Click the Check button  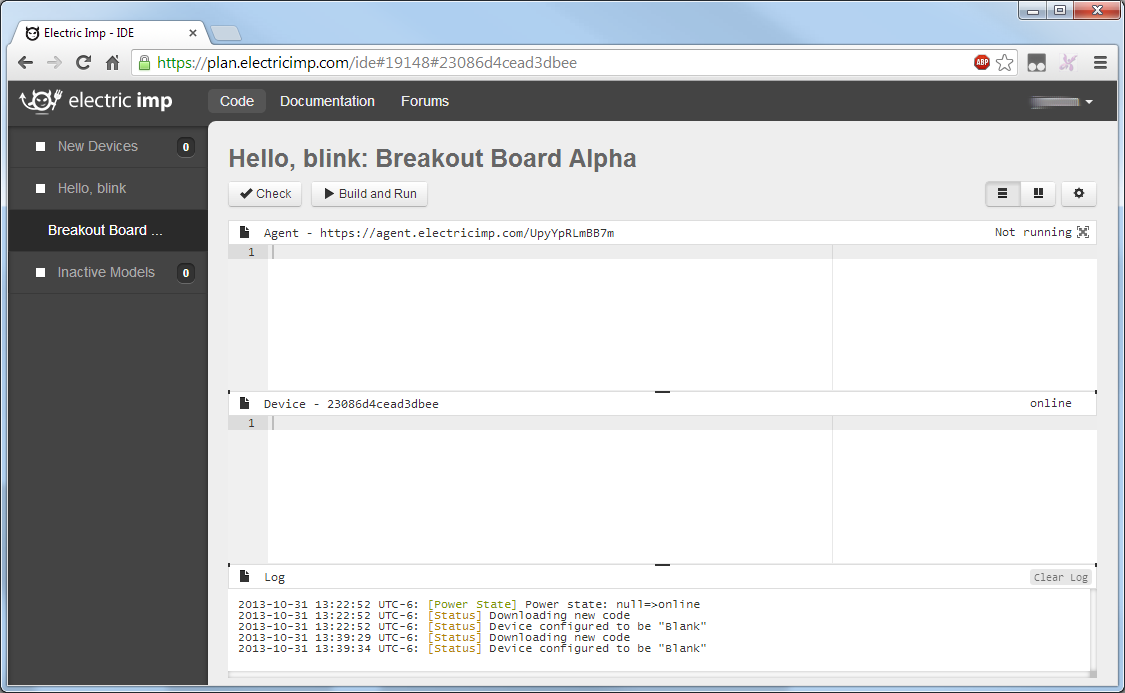pos(265,194)
